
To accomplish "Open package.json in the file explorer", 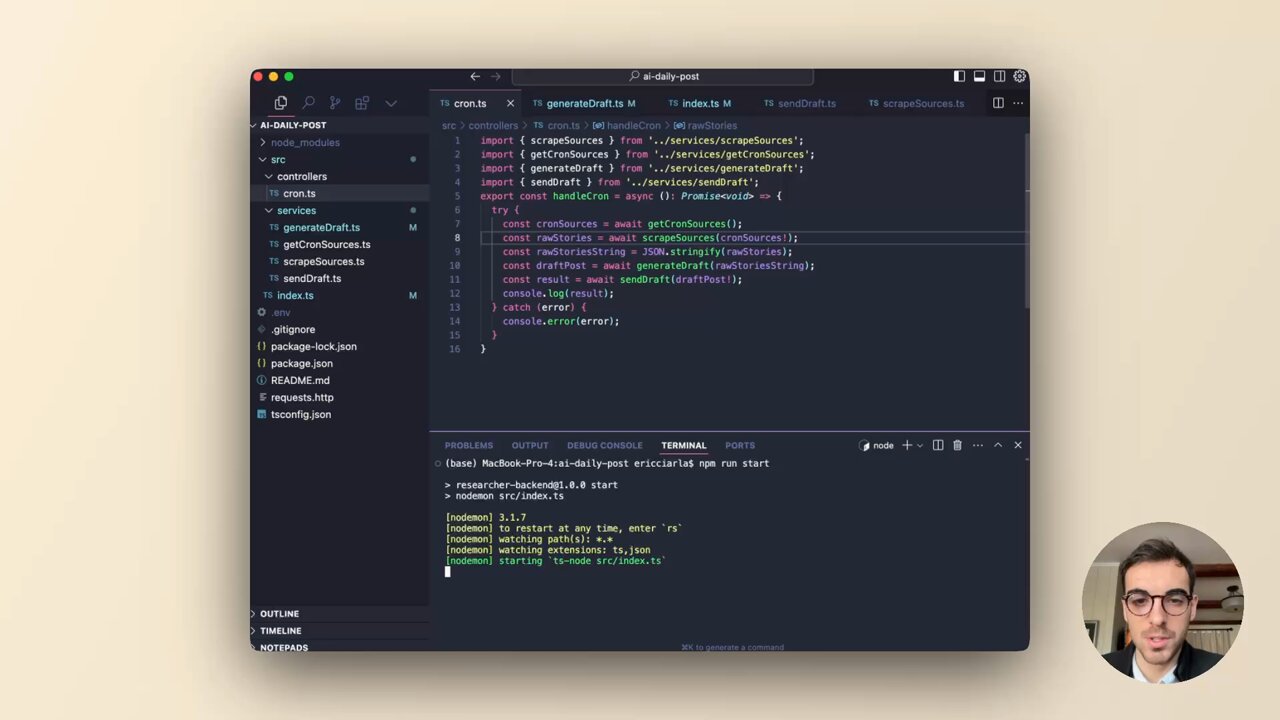I will 301,363.
